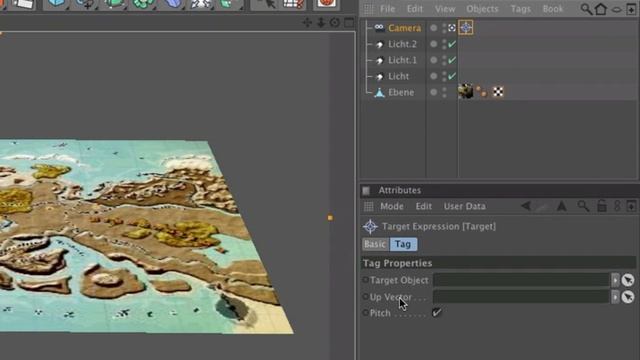This screenshot has width=640, height=360.
Task: Click the Camera object icon
Action: pos(379,28)
